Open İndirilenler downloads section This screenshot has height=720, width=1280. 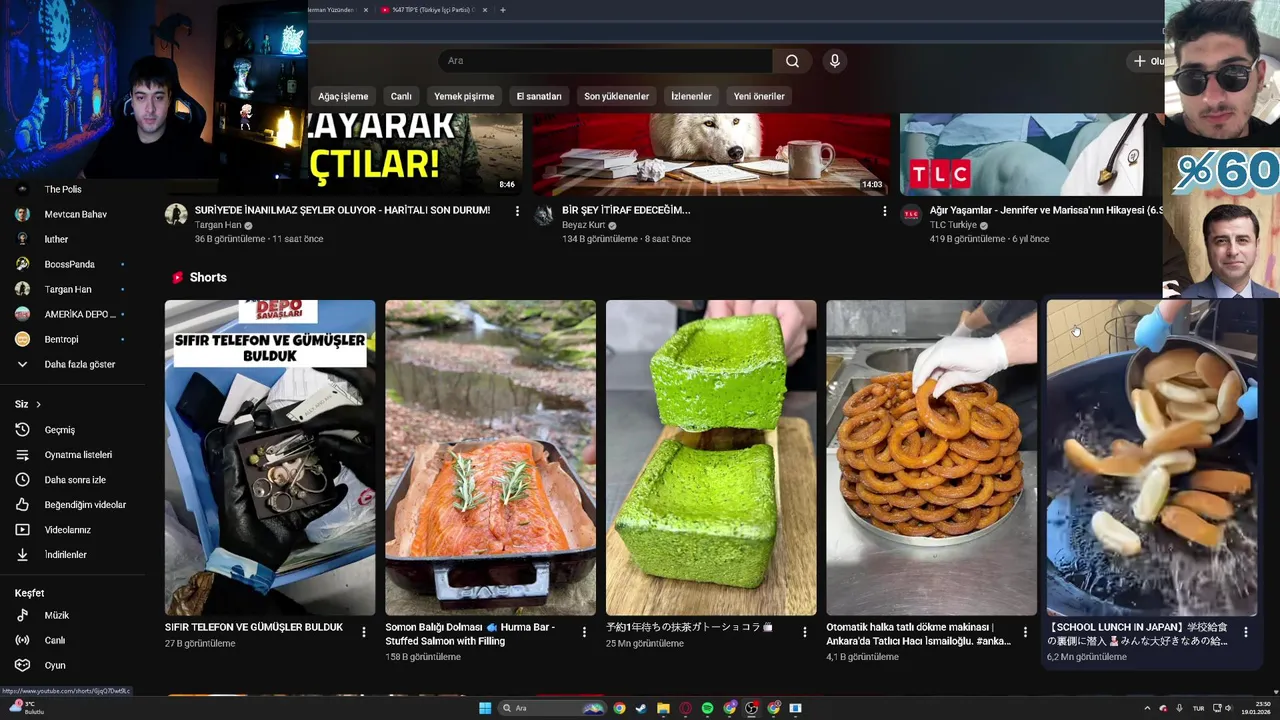pos(65,555)
